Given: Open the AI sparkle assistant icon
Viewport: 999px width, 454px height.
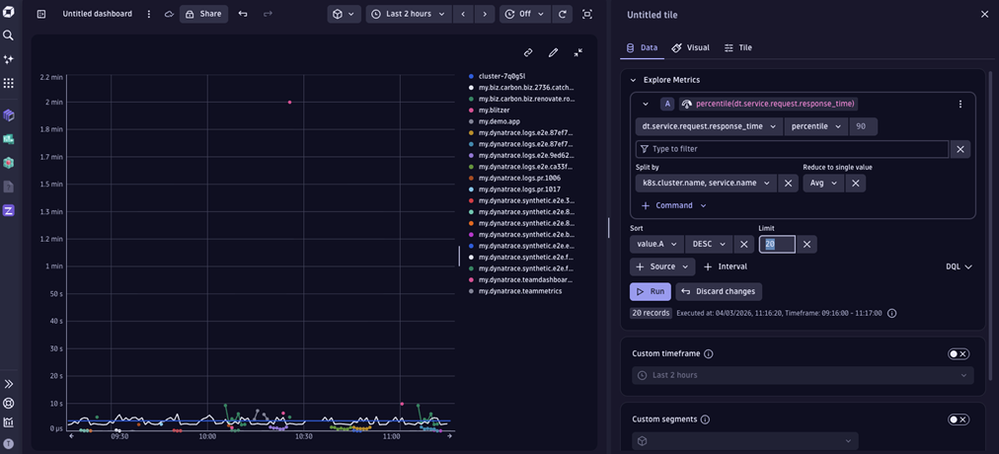Looking at the screenshot, I should click(8, 59).
